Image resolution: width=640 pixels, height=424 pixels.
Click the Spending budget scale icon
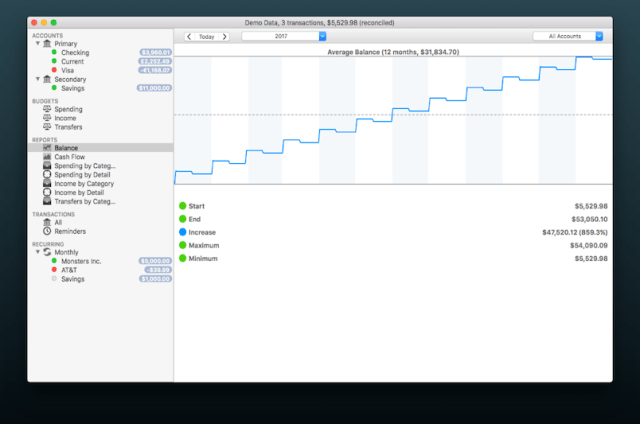coord(47,109)
